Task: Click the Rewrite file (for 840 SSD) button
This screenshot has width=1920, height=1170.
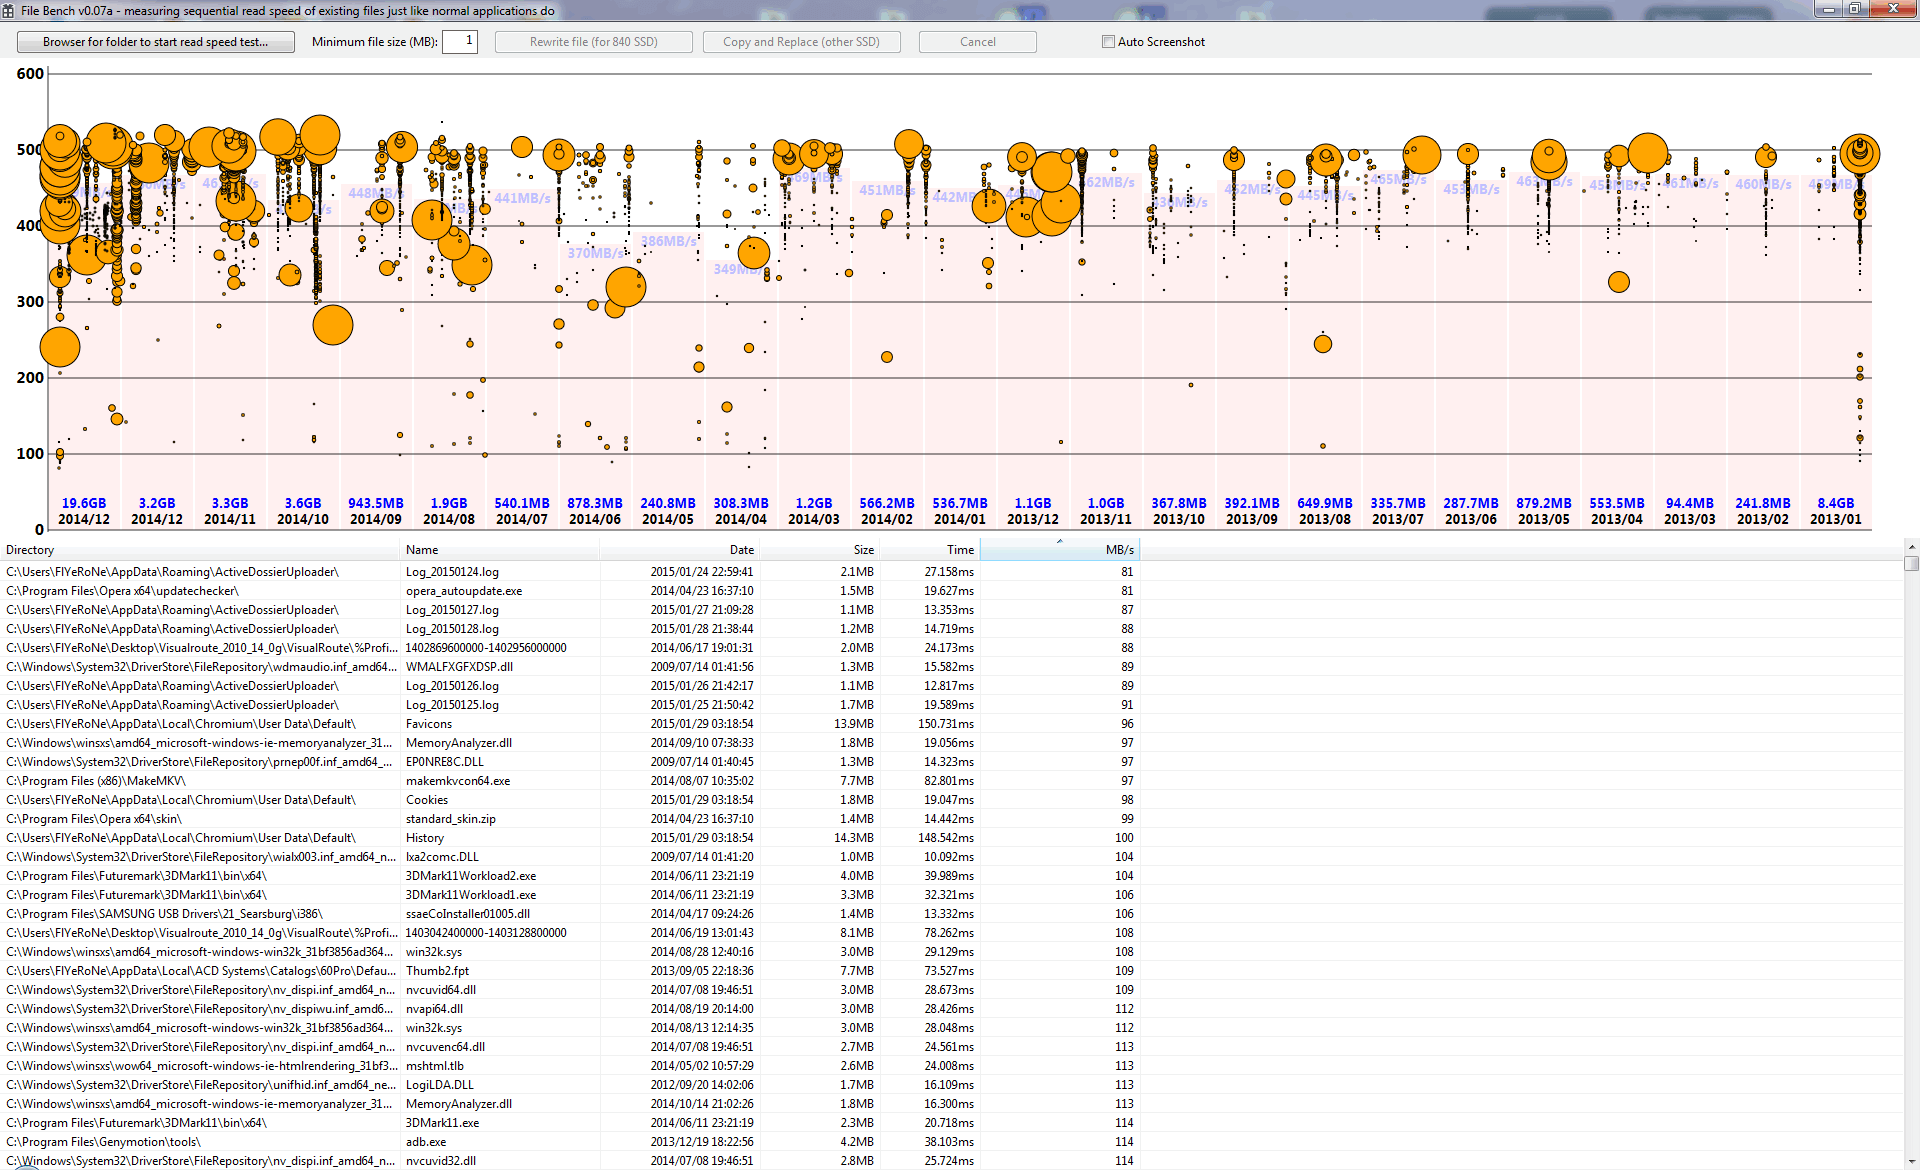Action: coord(593,42)
